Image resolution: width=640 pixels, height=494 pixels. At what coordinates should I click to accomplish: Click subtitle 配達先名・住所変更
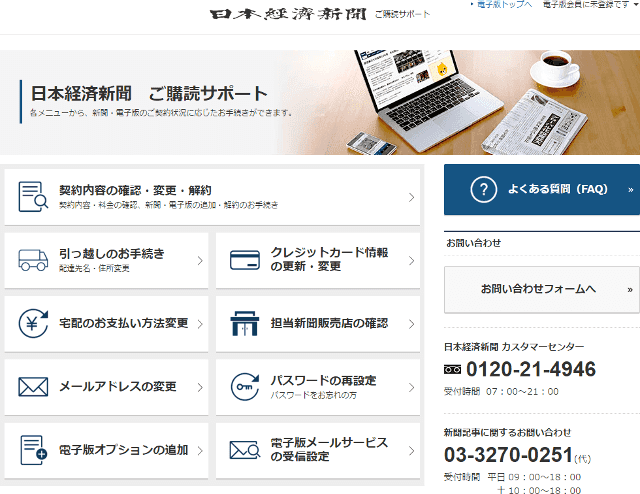(x=94, y=268)
